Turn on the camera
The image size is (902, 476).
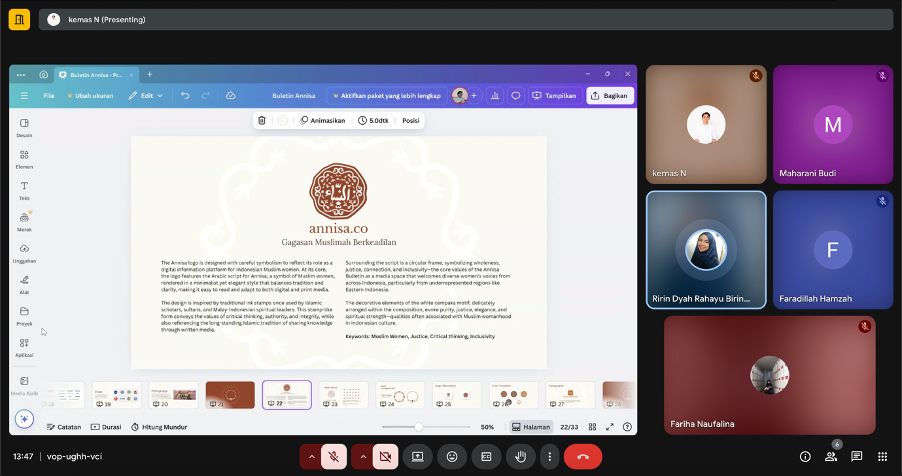point(385,456)
